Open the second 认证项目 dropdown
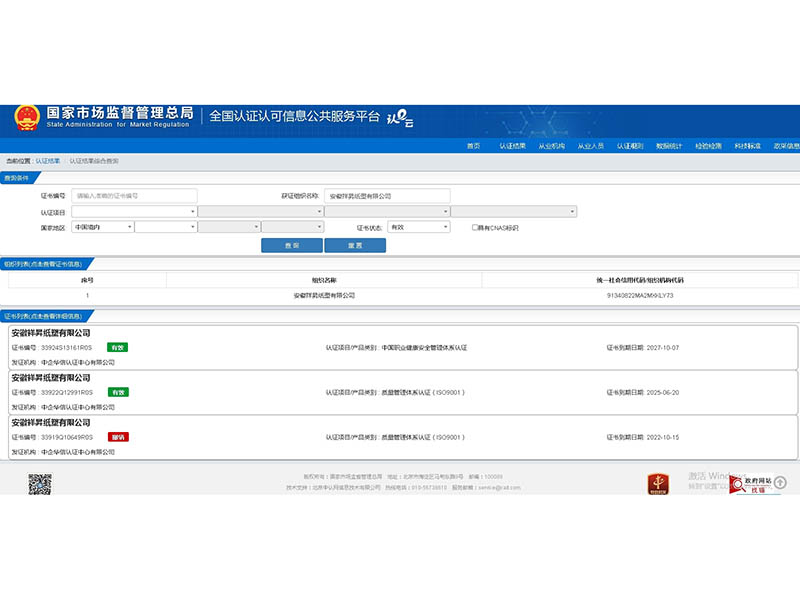 pos(261,211)
